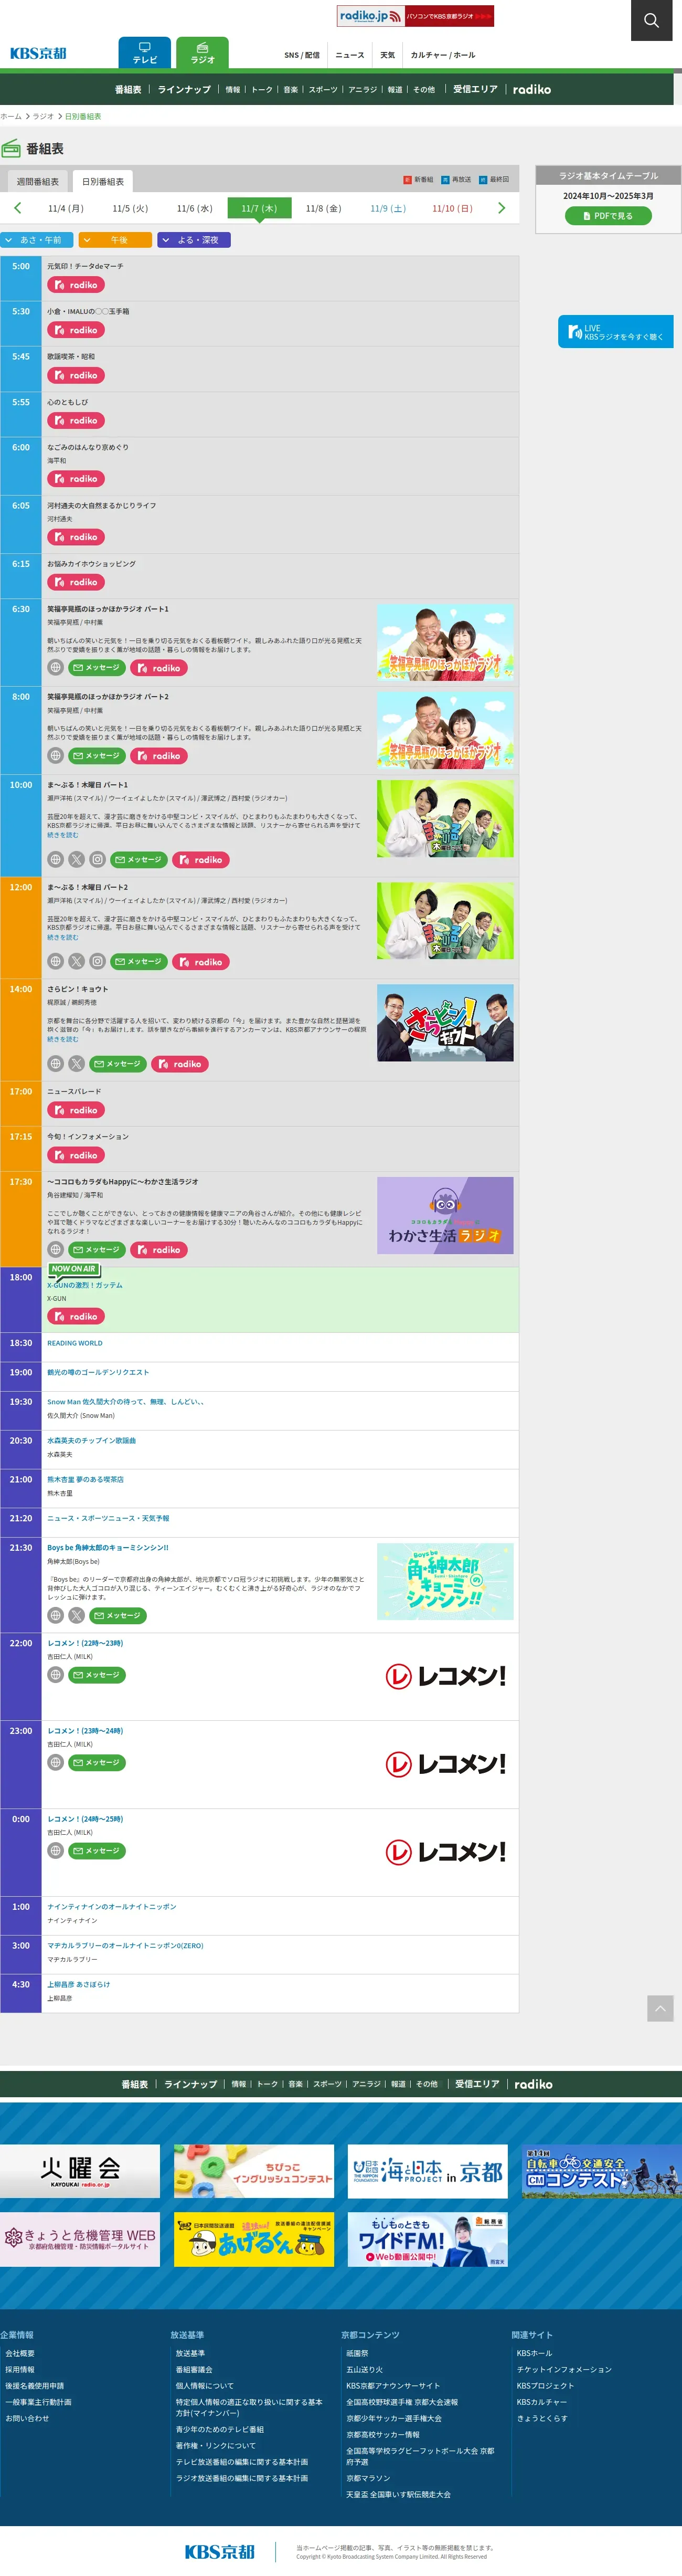The height and width of the screenshot is (2576, 682).
Task: Open the 火曜会 KAYOUKAI banner
Action: tap(80, 2171)
